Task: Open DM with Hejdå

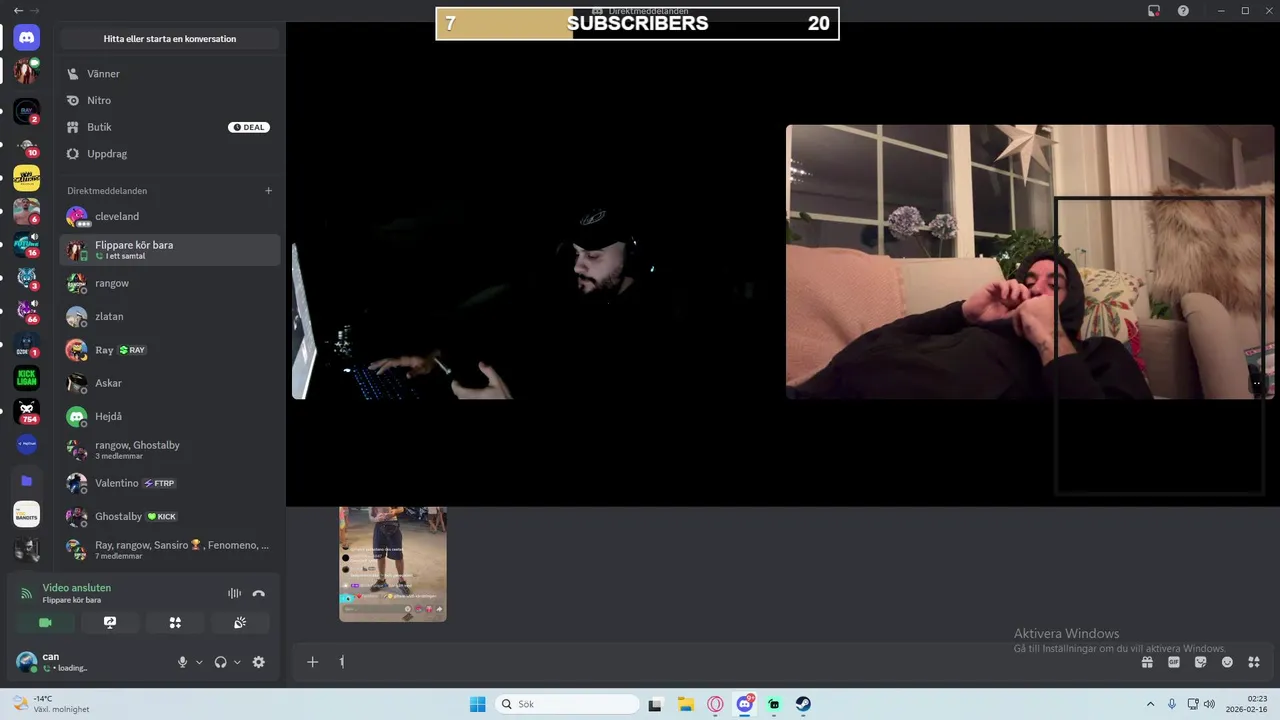Action: pyautogui.click(x=170, y=416)
